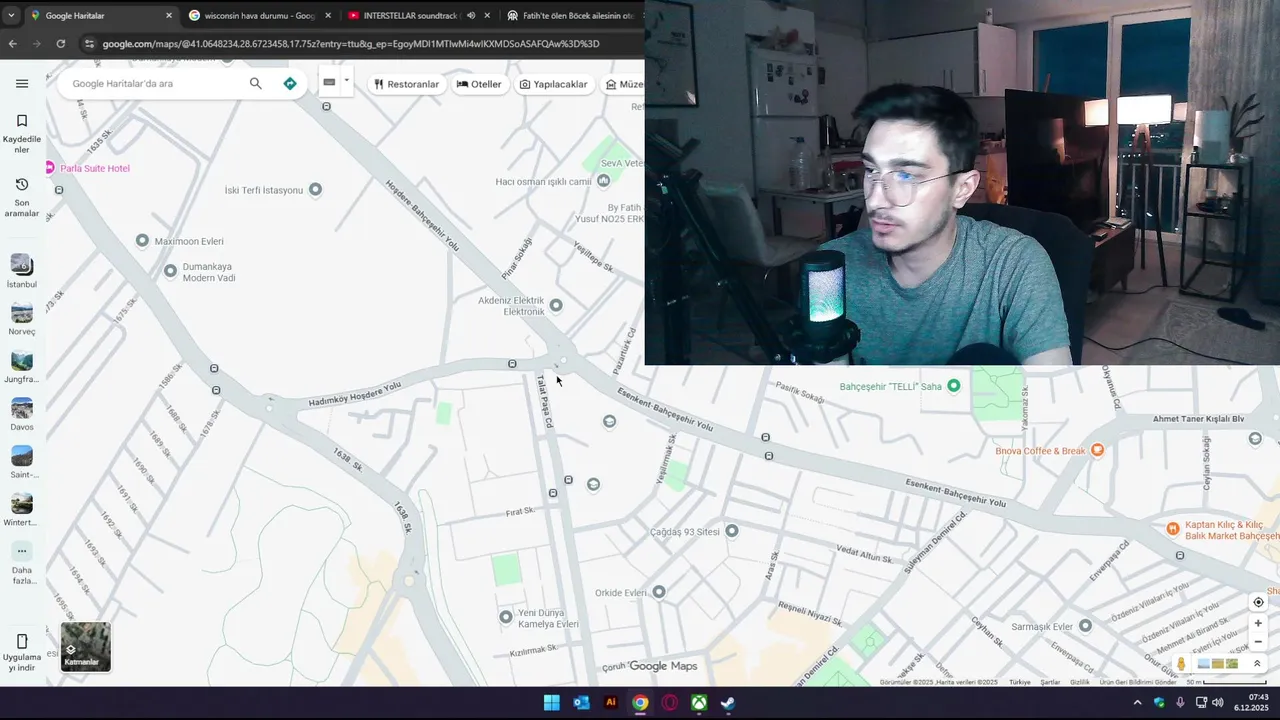Click the street imagery thumbnails in the bottom strip
The image size is (1280, 720).
tap(1218, 663)
